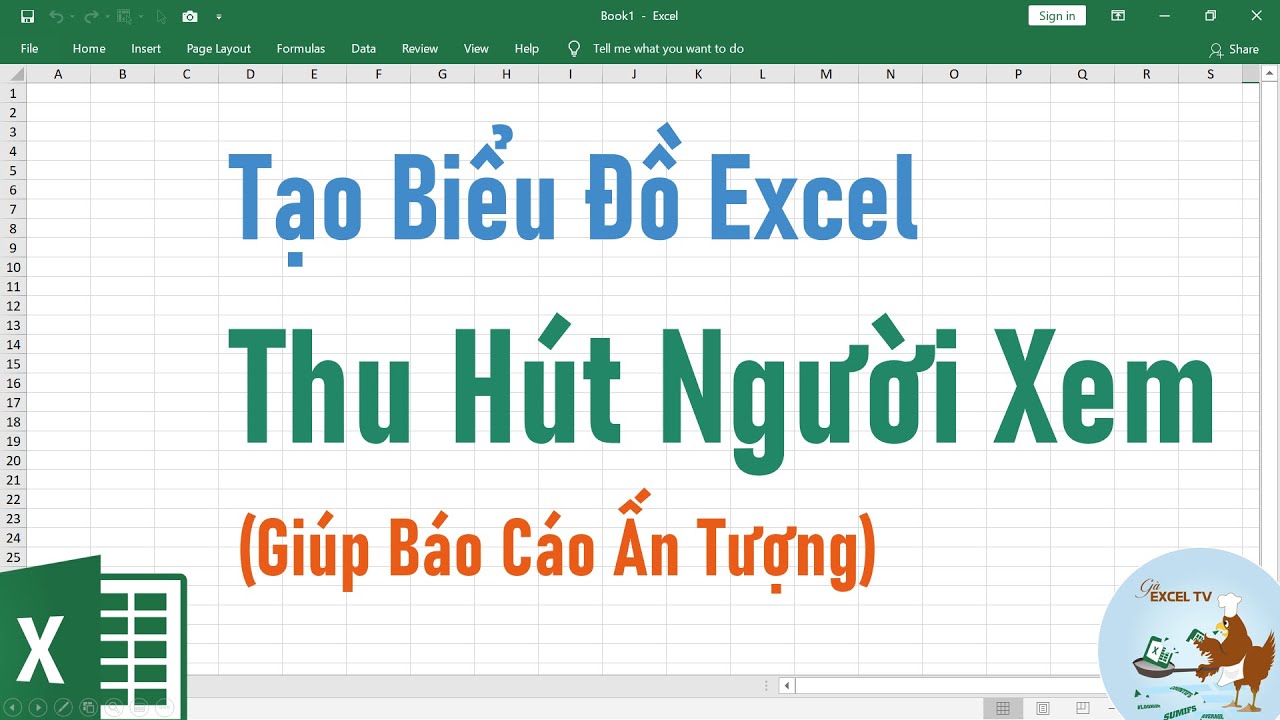
Task: Click the Book1 - Excel title text
Action: [639, 16]
